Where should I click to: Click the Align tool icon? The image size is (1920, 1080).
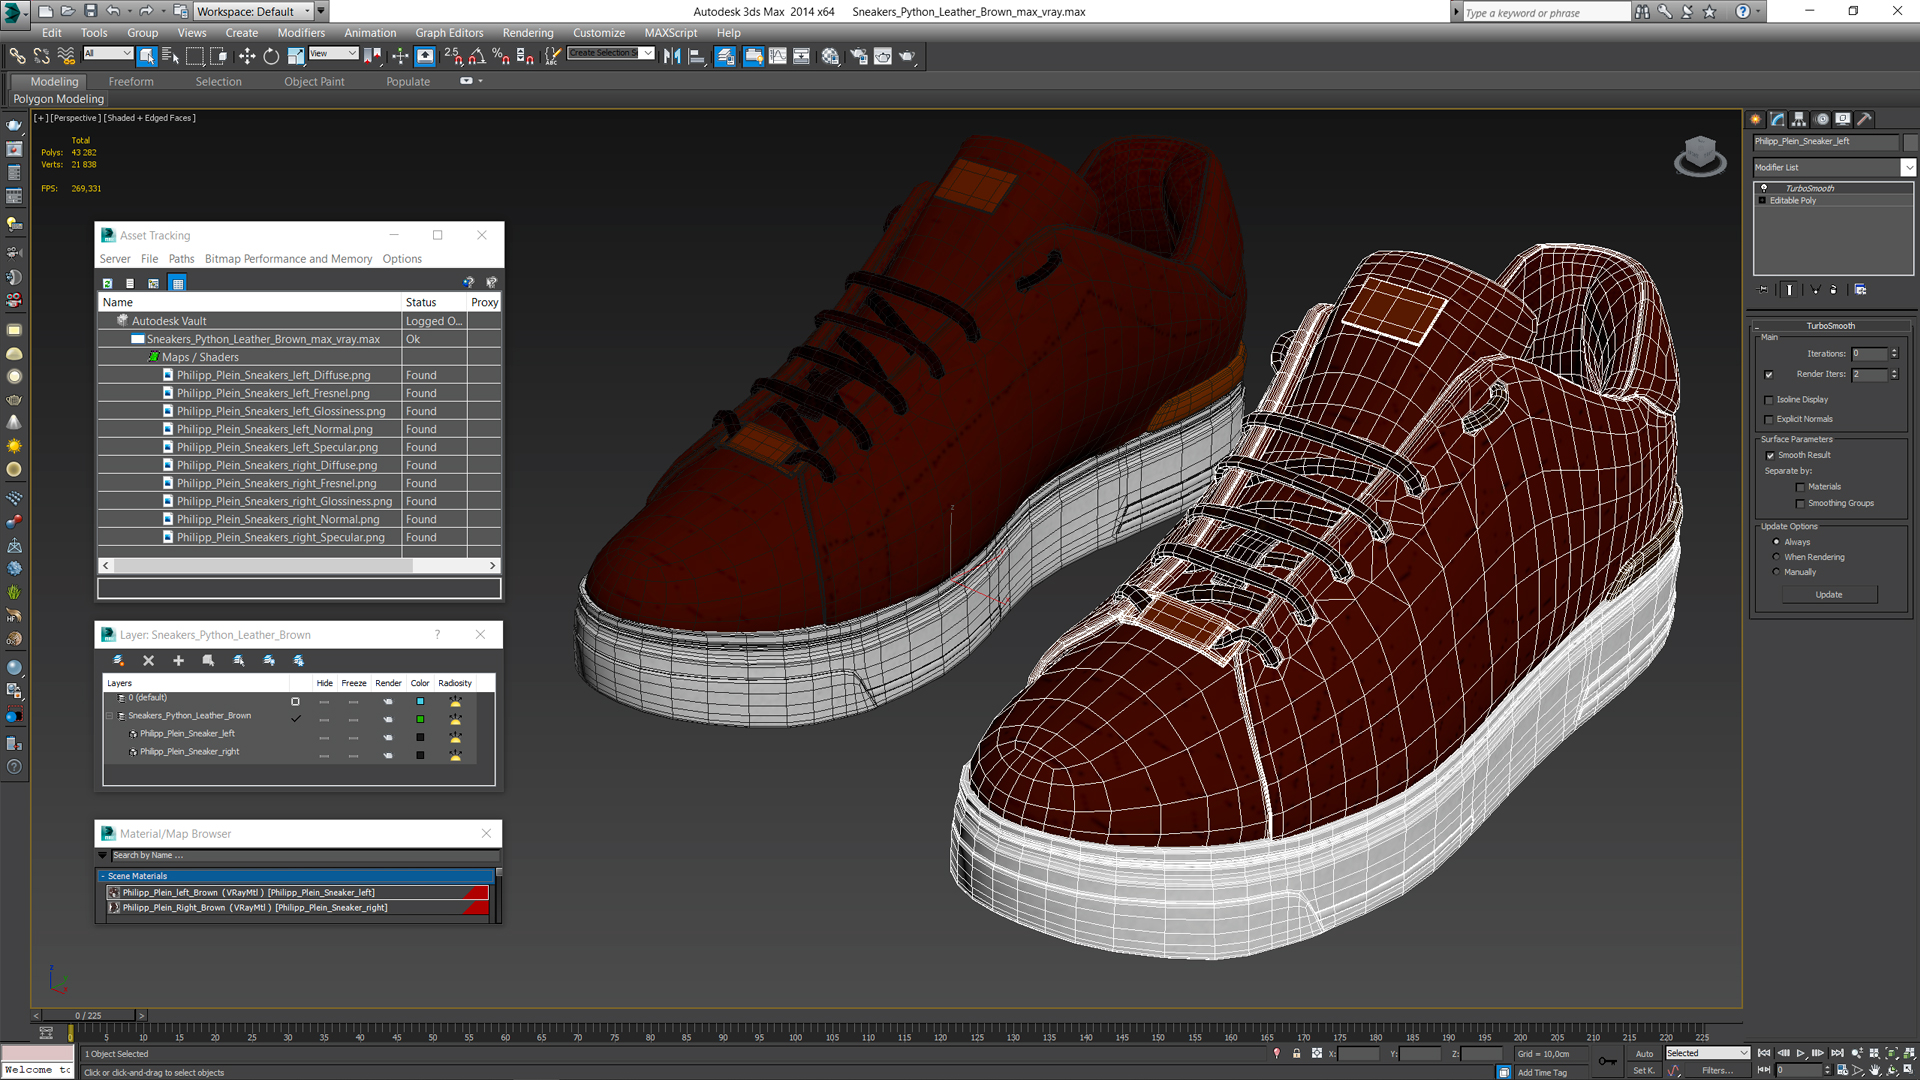[697, 56]
